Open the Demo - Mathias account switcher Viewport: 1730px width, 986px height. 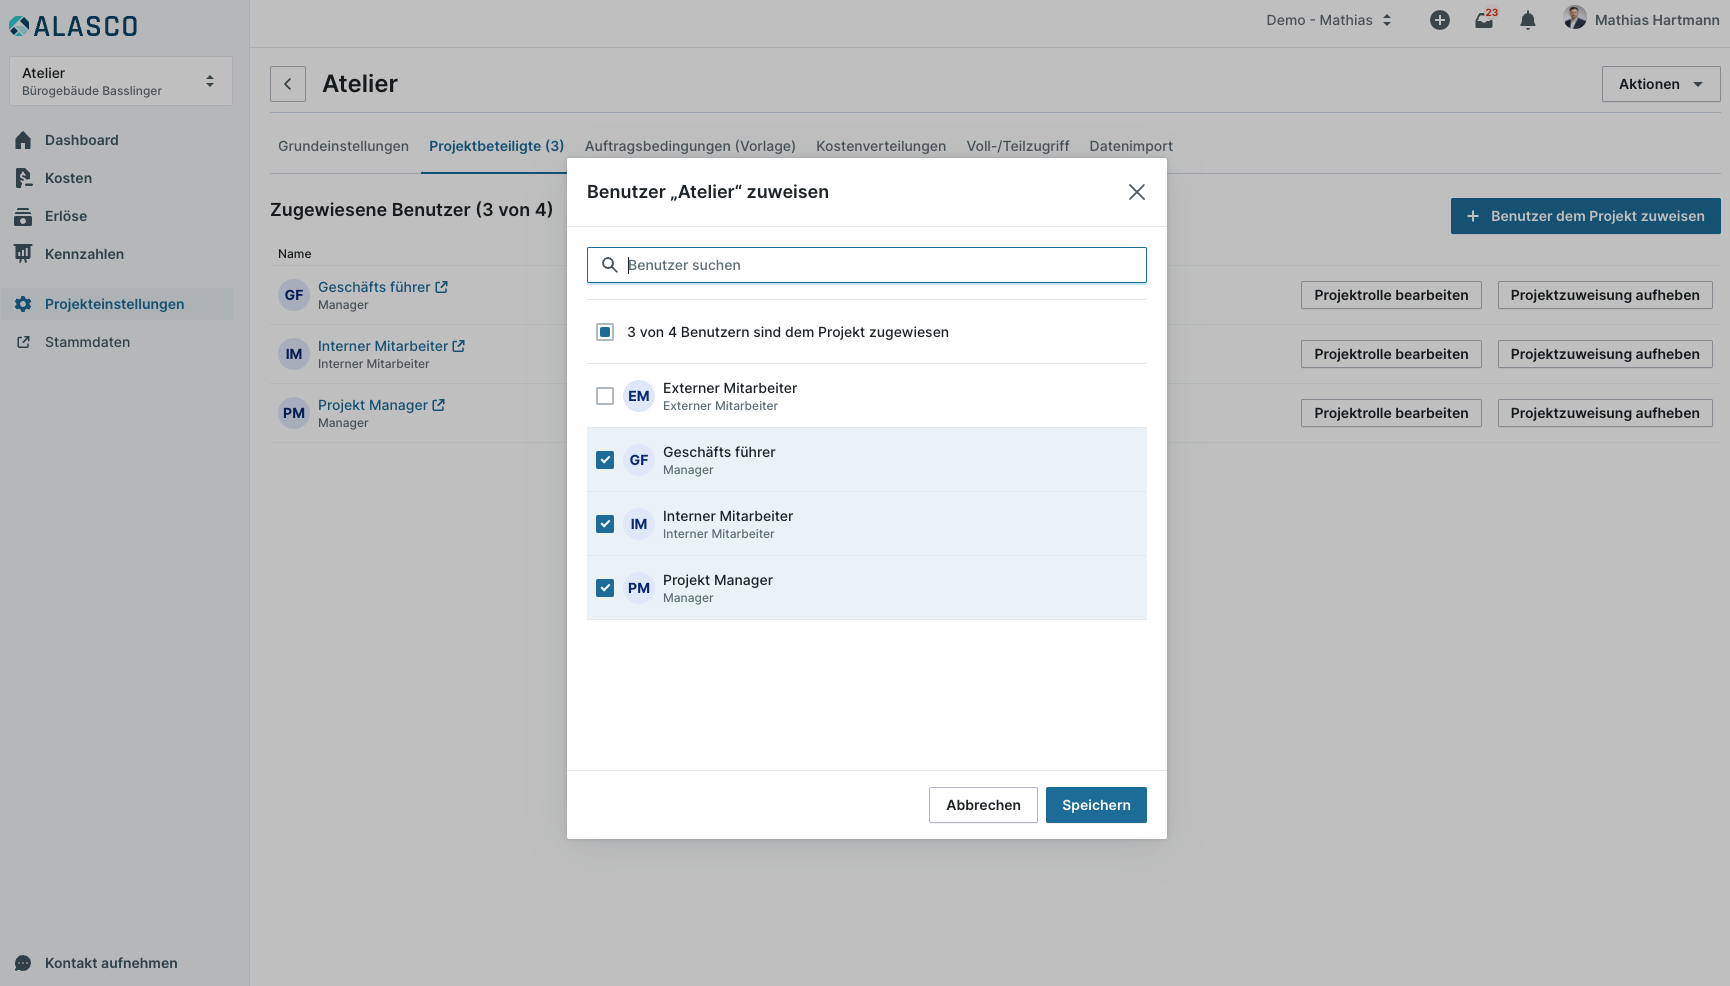point(1328,20)
